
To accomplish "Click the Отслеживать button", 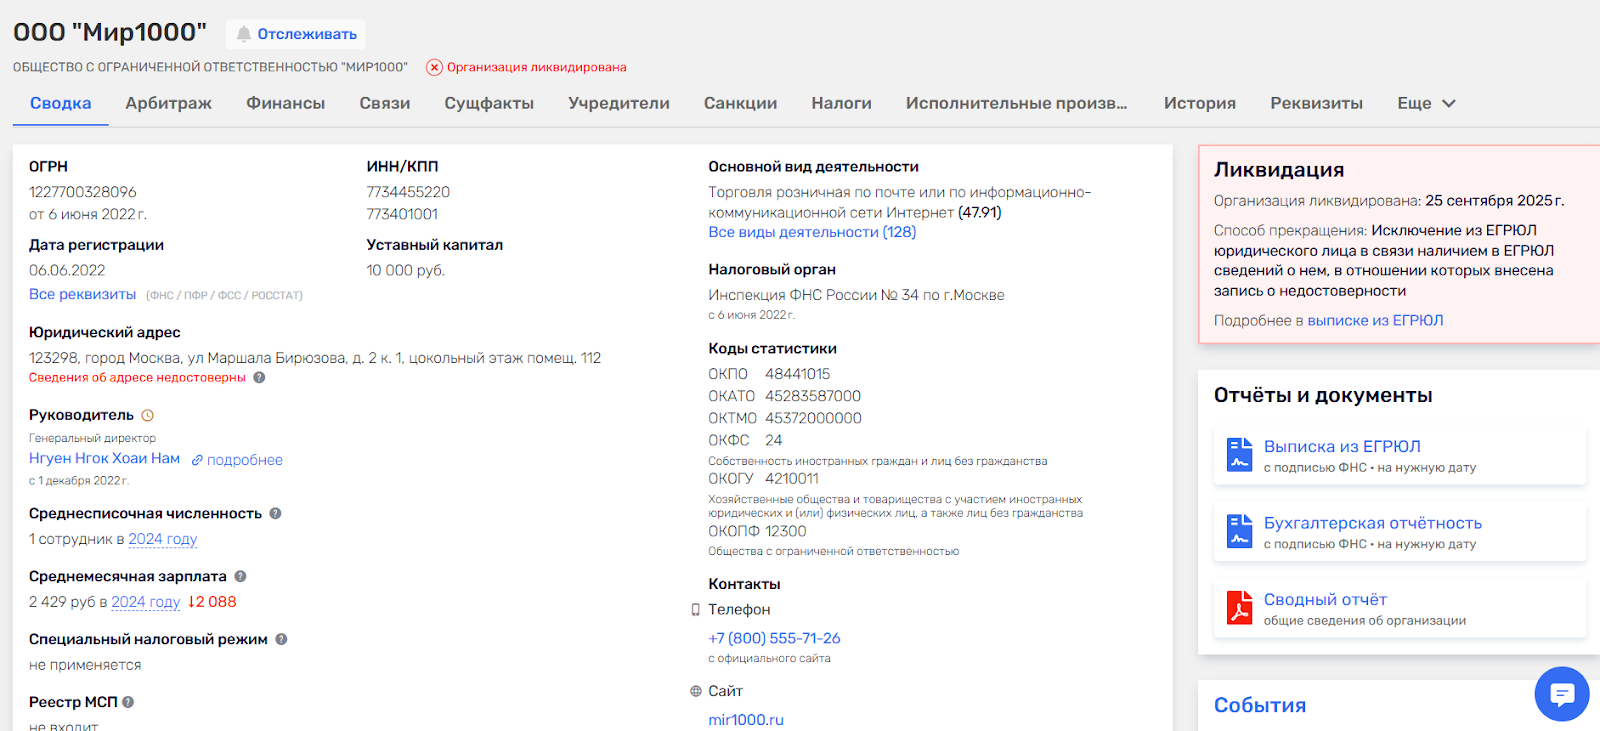I will 295,34.
